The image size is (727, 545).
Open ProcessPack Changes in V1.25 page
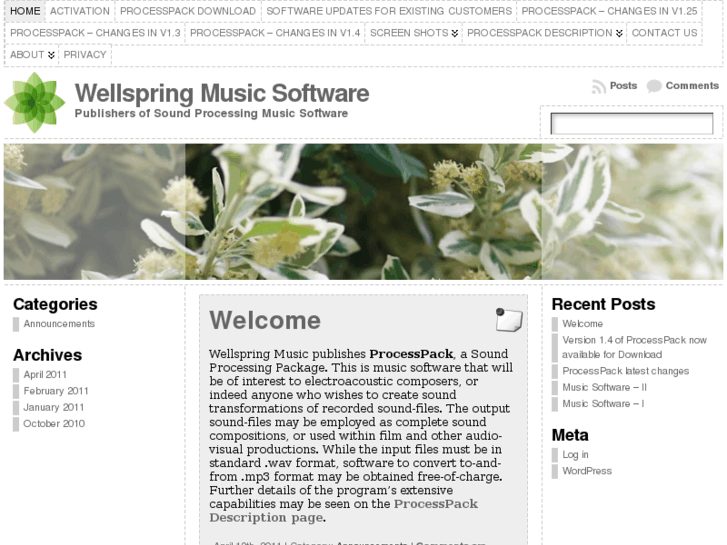pyautogui.click(x=609, y=11)
